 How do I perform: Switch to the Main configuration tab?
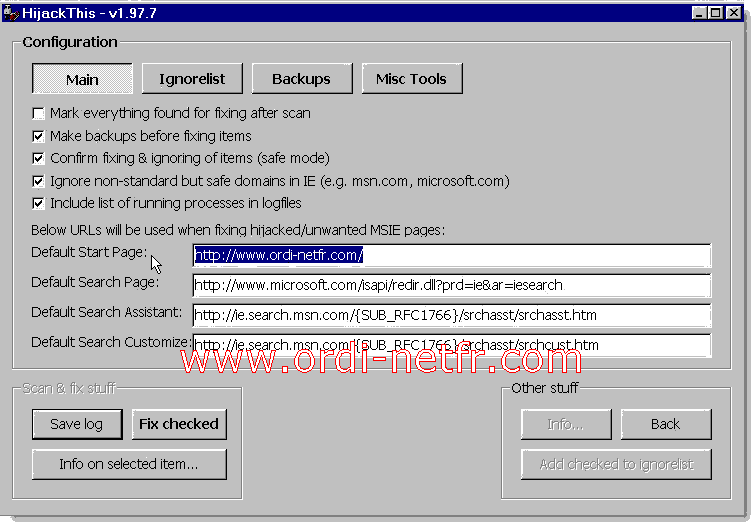[82, 79]
